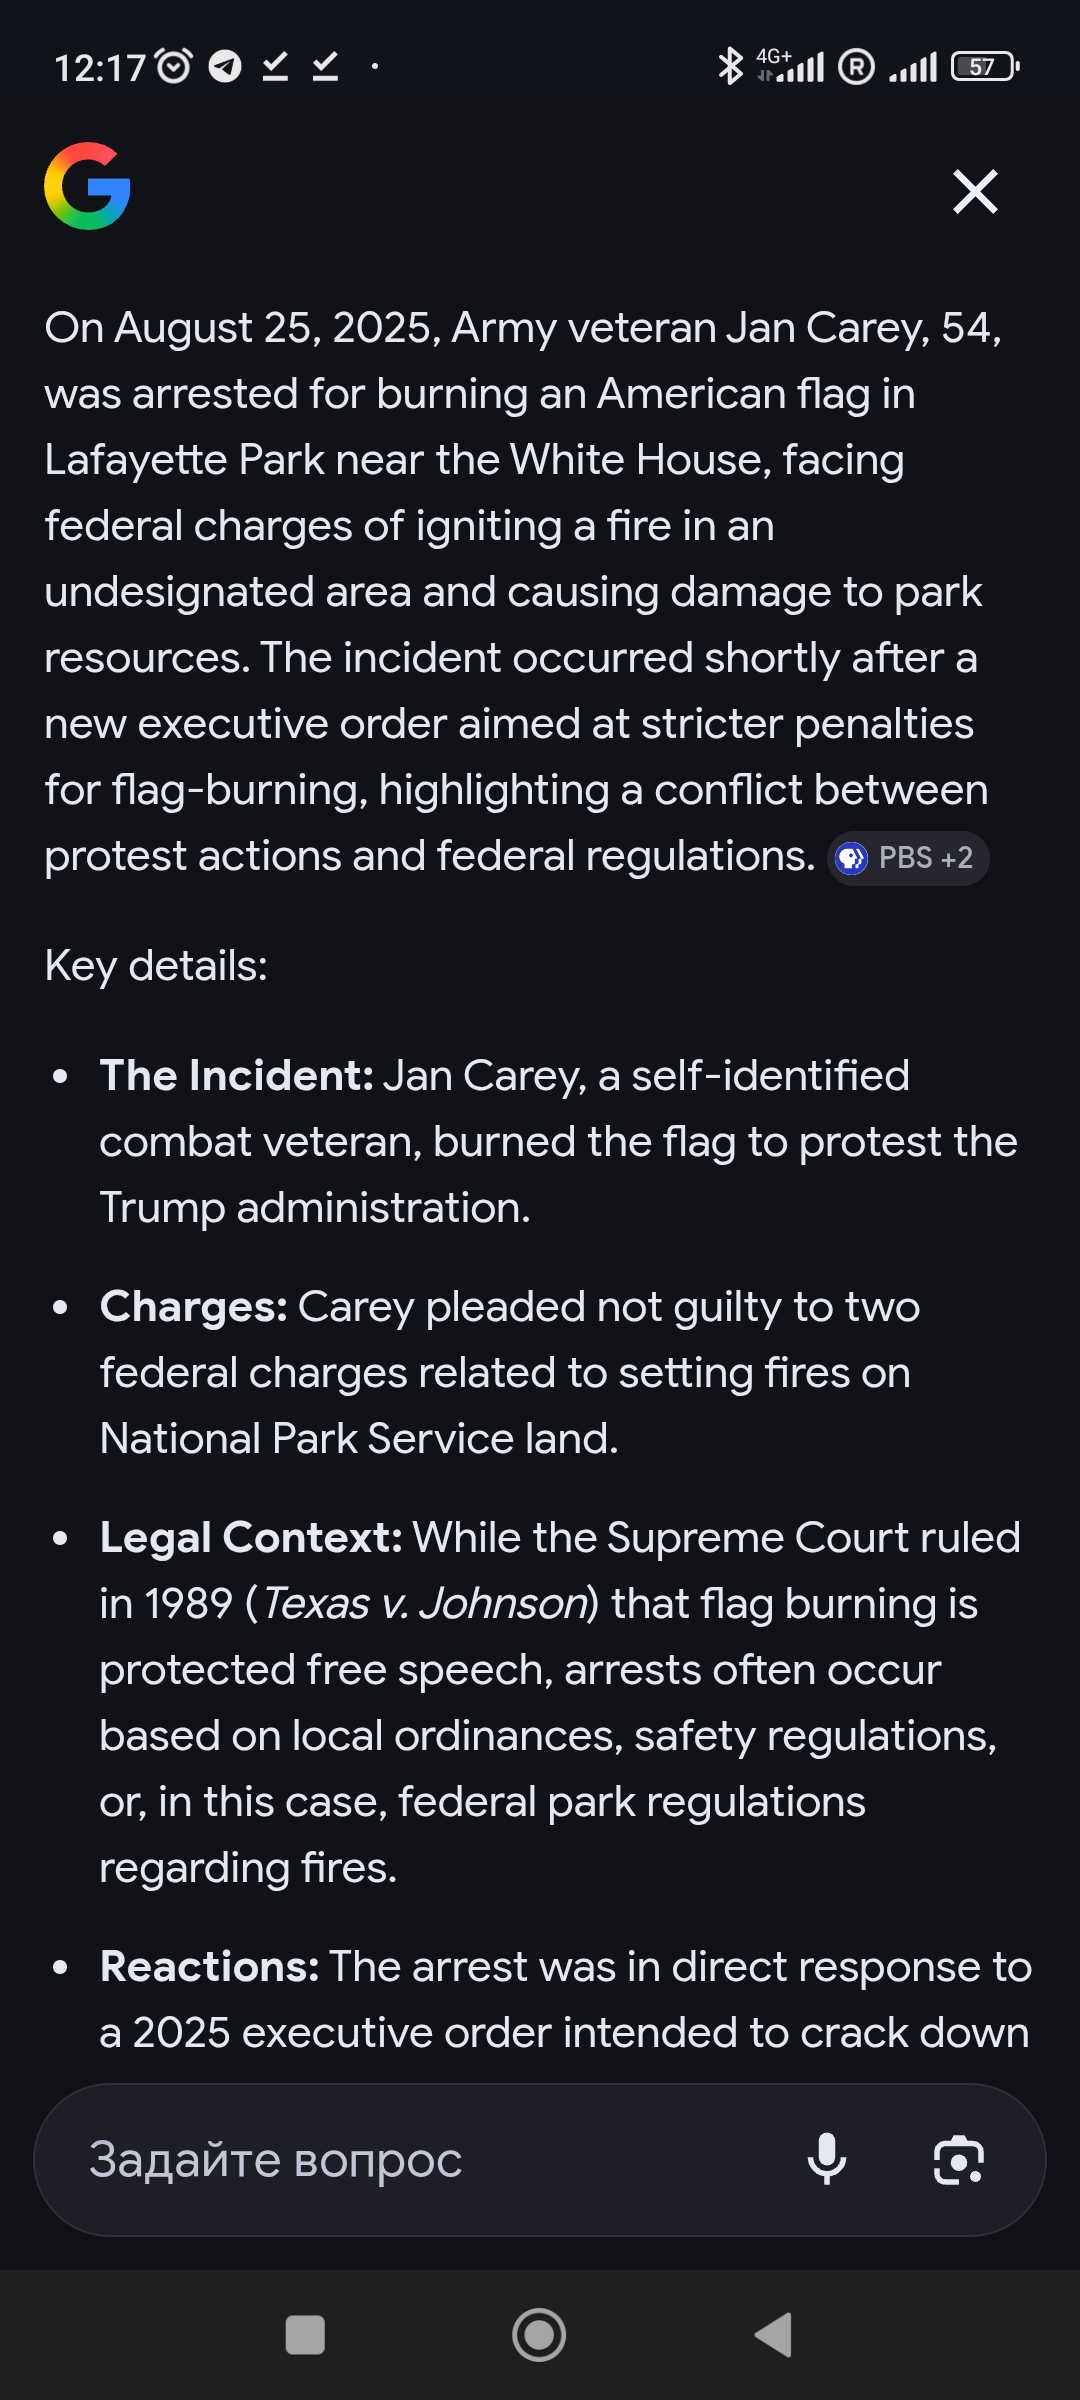
Task: Tap the 4G+ signal strength indicator
Action: click(791, 67)
